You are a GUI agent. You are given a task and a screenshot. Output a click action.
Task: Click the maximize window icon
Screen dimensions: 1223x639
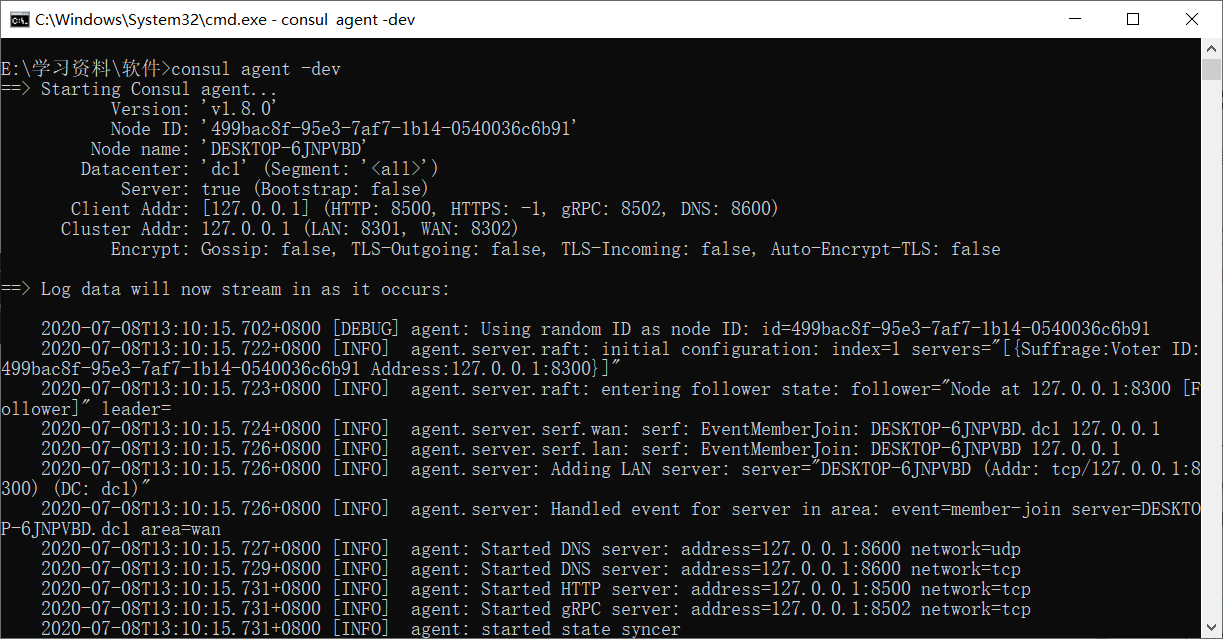(1133, 18)
